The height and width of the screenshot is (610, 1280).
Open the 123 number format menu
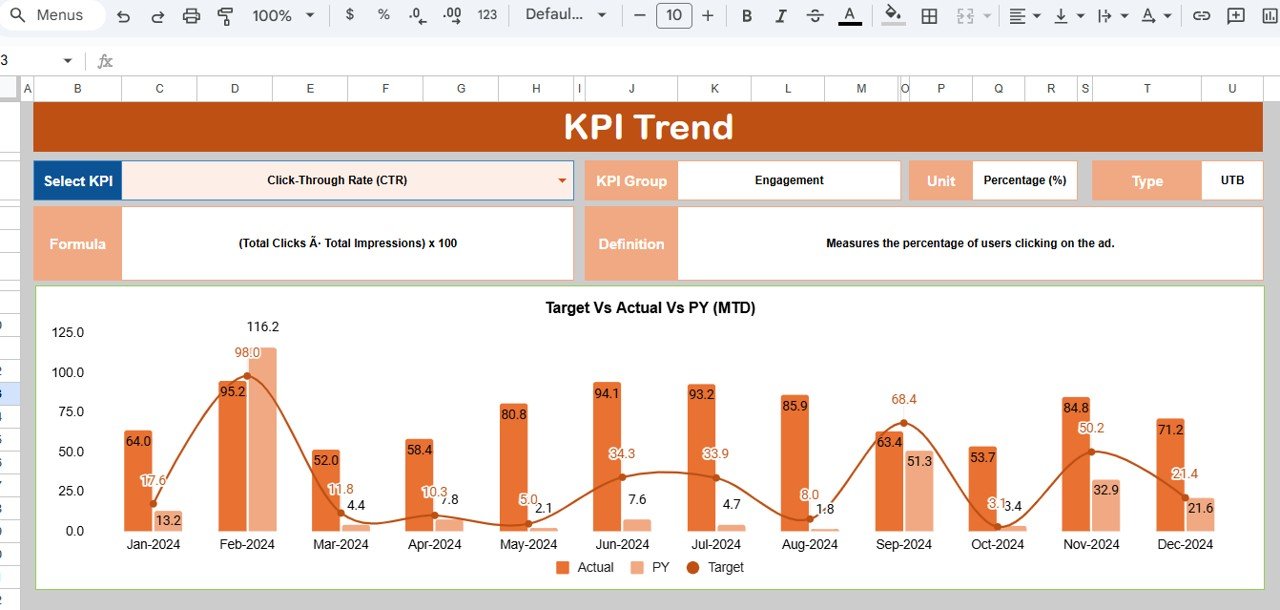pos(487,16)
